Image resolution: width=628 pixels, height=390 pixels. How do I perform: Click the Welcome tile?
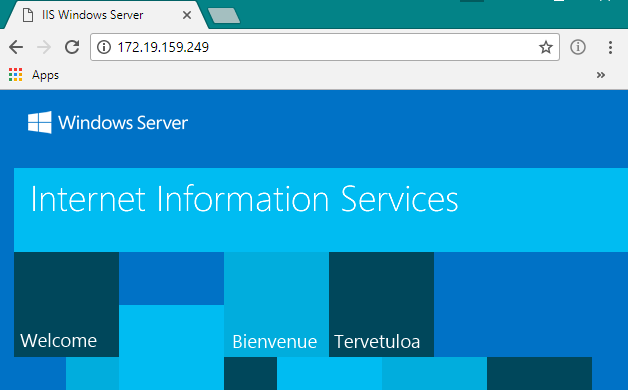(66, 304)
